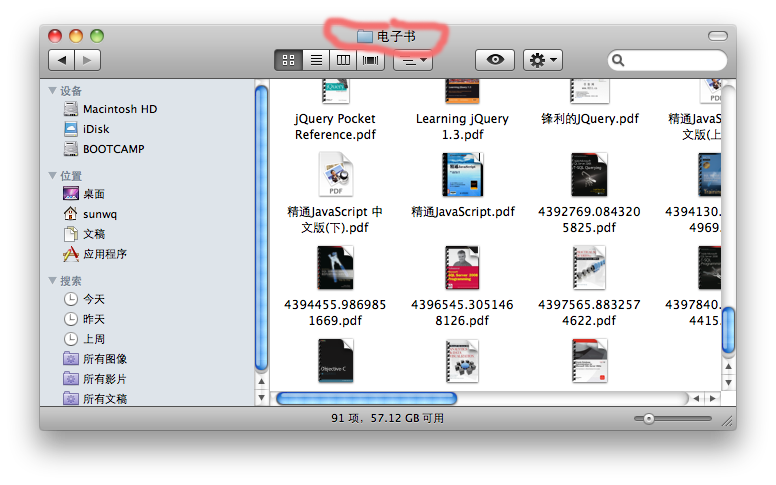This screenshot has width=776, height=485.
Task: Click the icon size slider
Action: [673, 419]
